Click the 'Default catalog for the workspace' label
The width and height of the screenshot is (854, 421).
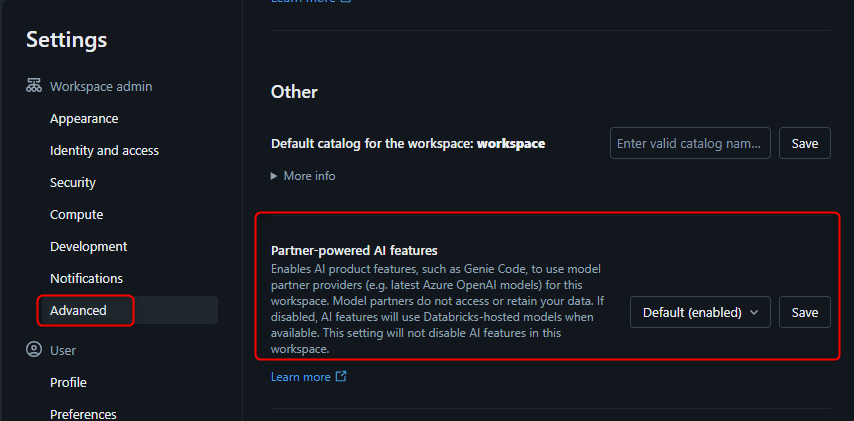408,144
